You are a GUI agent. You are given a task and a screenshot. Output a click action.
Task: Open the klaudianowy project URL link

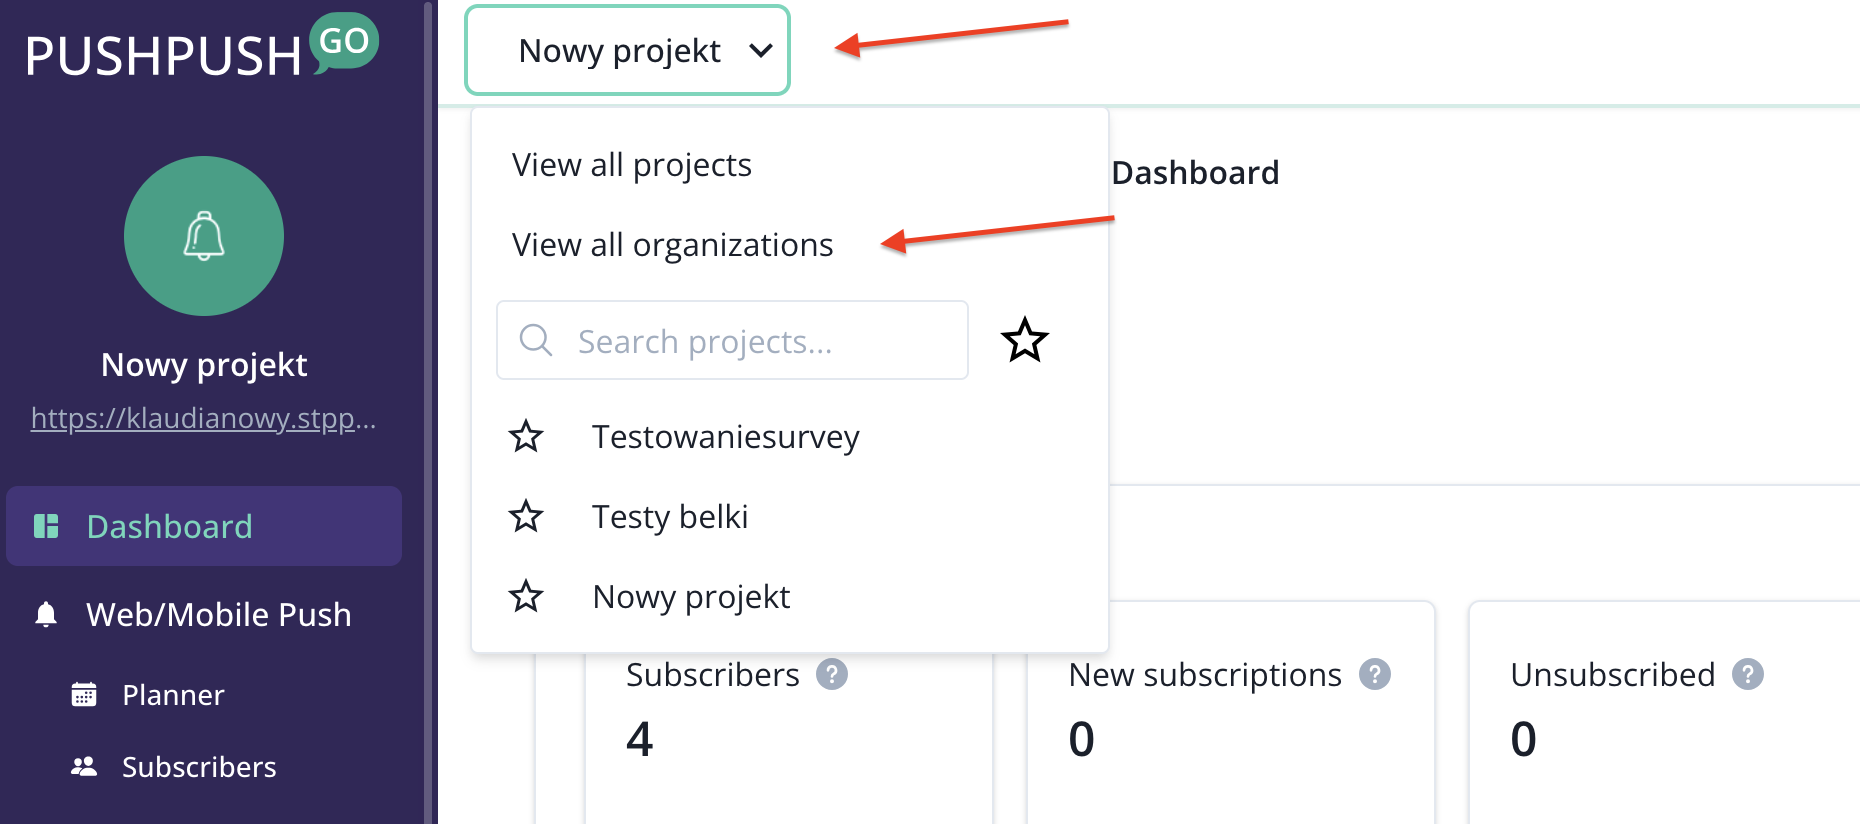204,418
